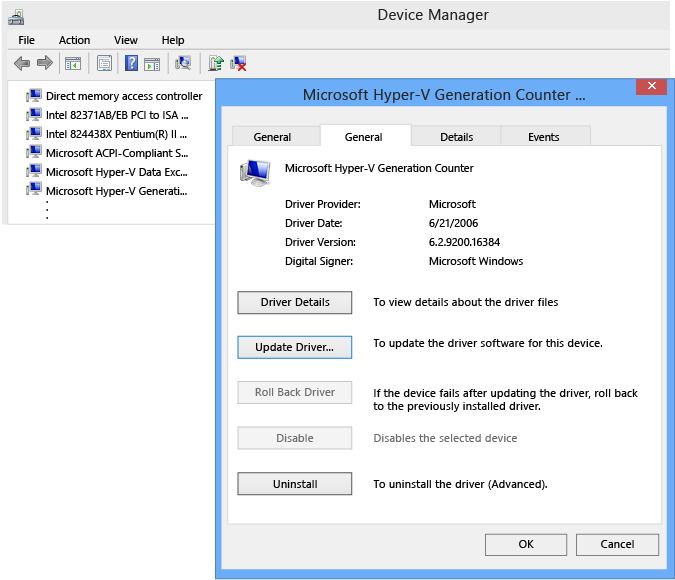Switch to the Events tab
675x580 pixels.
click(544, 136)
